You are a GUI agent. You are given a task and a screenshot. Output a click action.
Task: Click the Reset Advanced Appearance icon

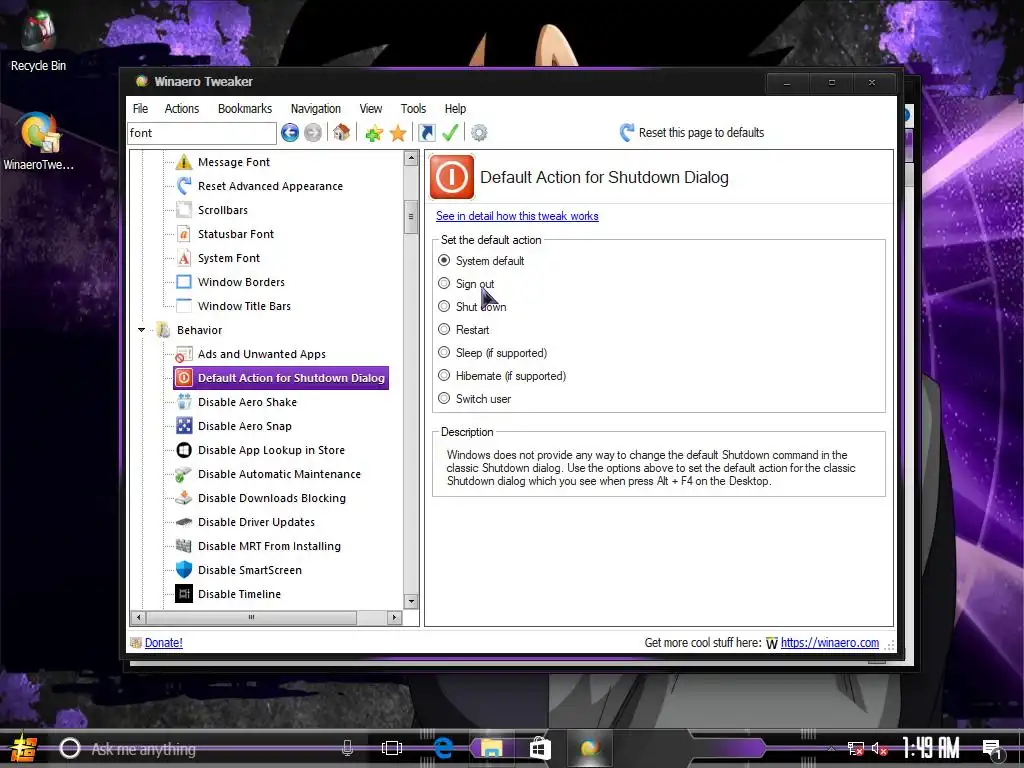(184, 186)
